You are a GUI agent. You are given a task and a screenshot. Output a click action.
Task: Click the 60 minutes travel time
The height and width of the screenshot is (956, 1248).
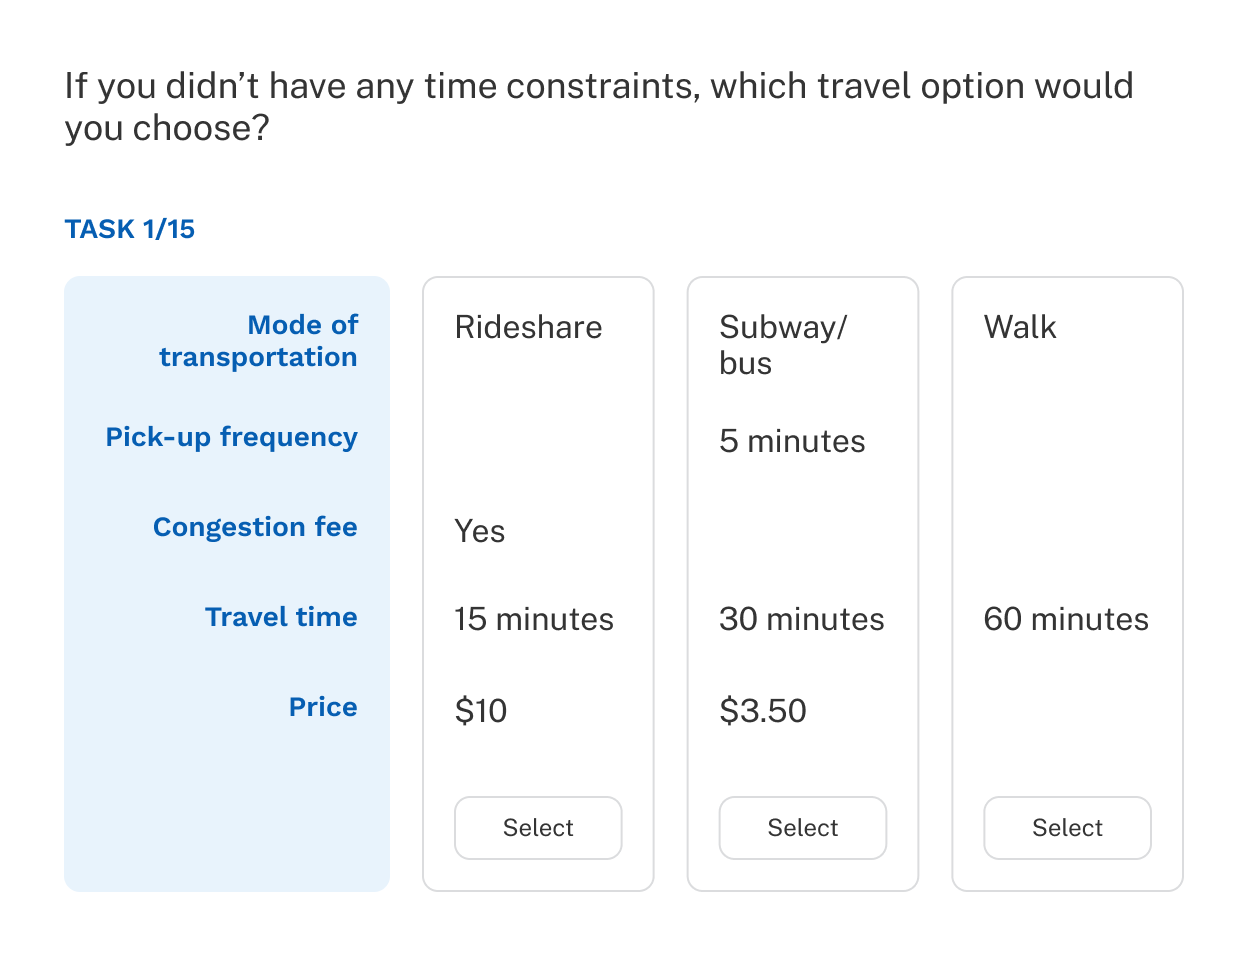coord(1066,619)
